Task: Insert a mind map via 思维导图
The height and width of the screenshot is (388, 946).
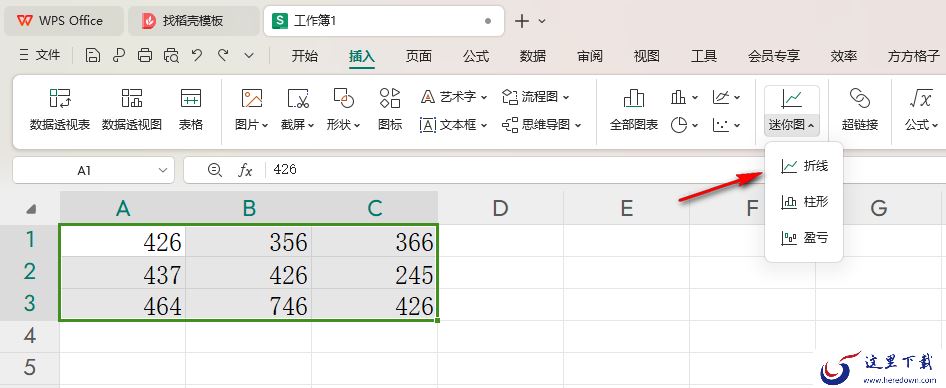Action: 541,125
